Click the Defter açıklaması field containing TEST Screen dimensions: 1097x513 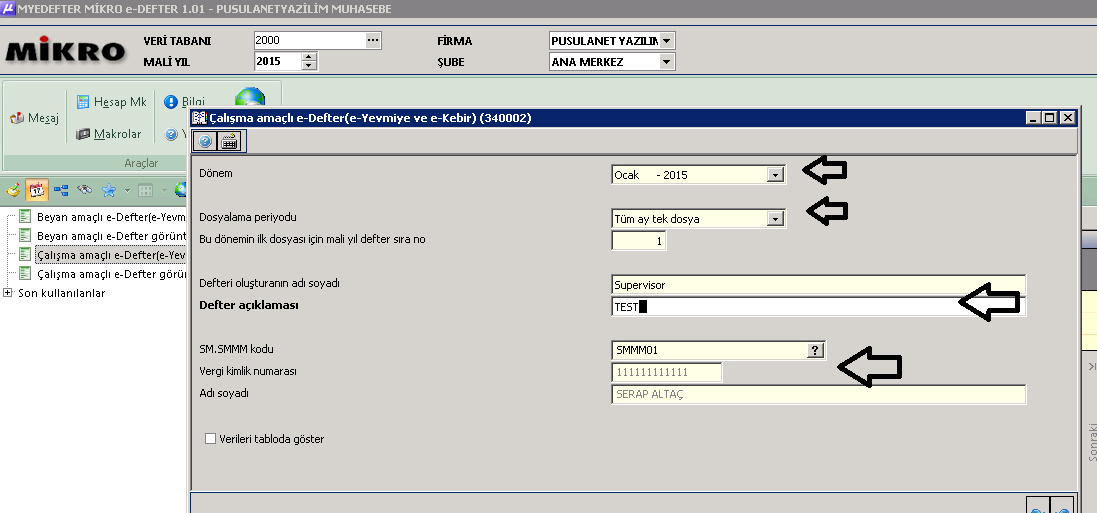[x=819, y=307]
